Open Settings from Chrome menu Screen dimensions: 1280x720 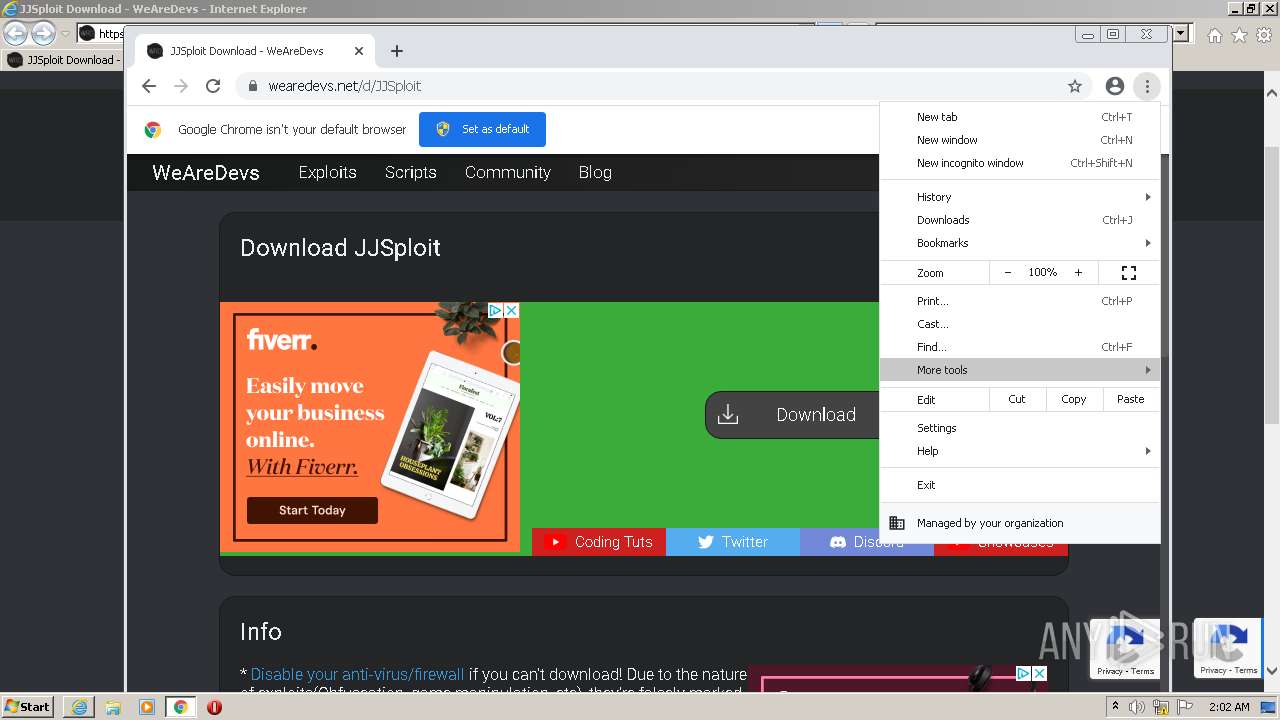(1020, 428)
